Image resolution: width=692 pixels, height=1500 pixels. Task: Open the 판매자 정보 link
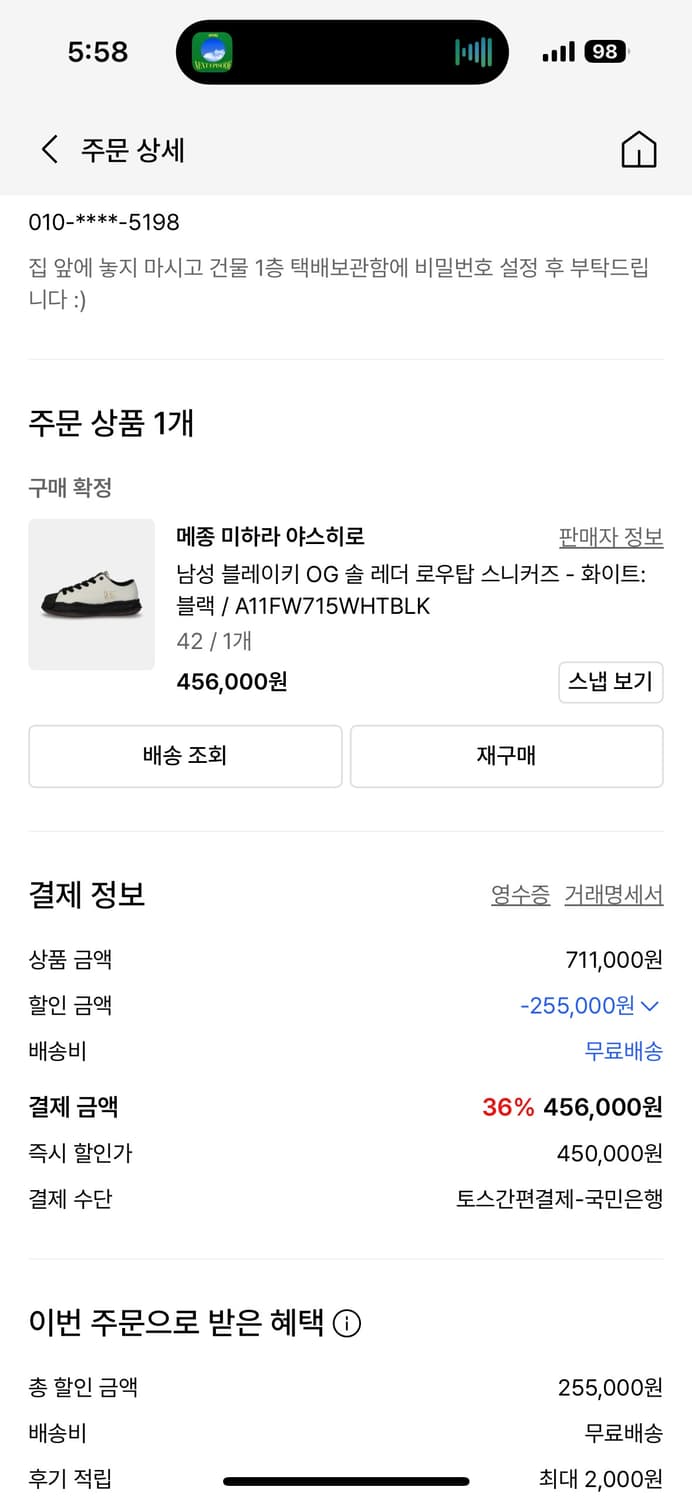click(x=610, y=537)
